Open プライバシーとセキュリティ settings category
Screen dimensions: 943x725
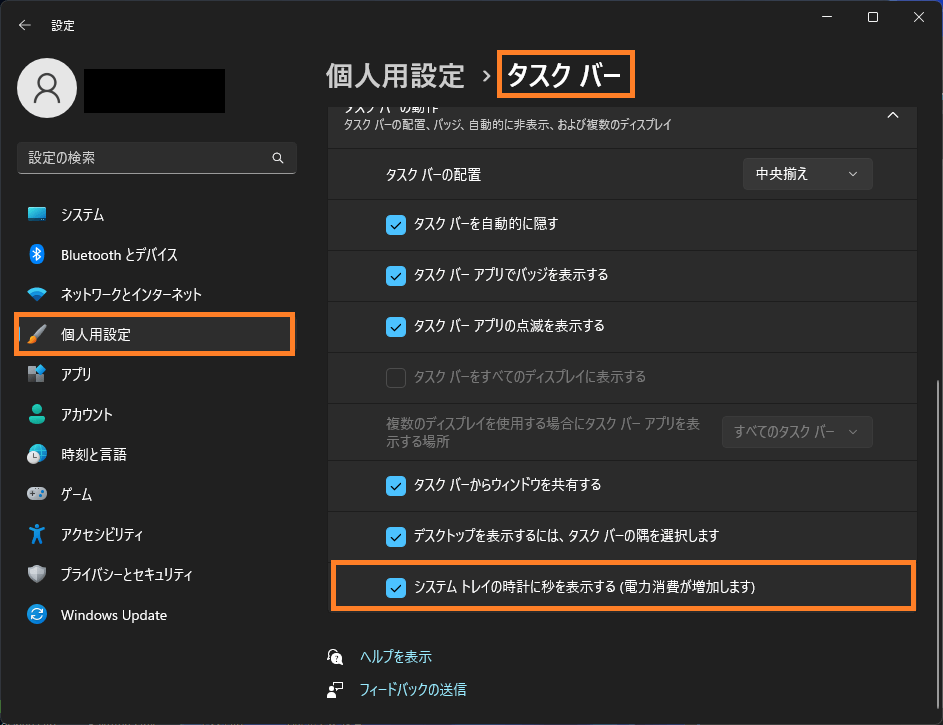[x=155, y=574]
